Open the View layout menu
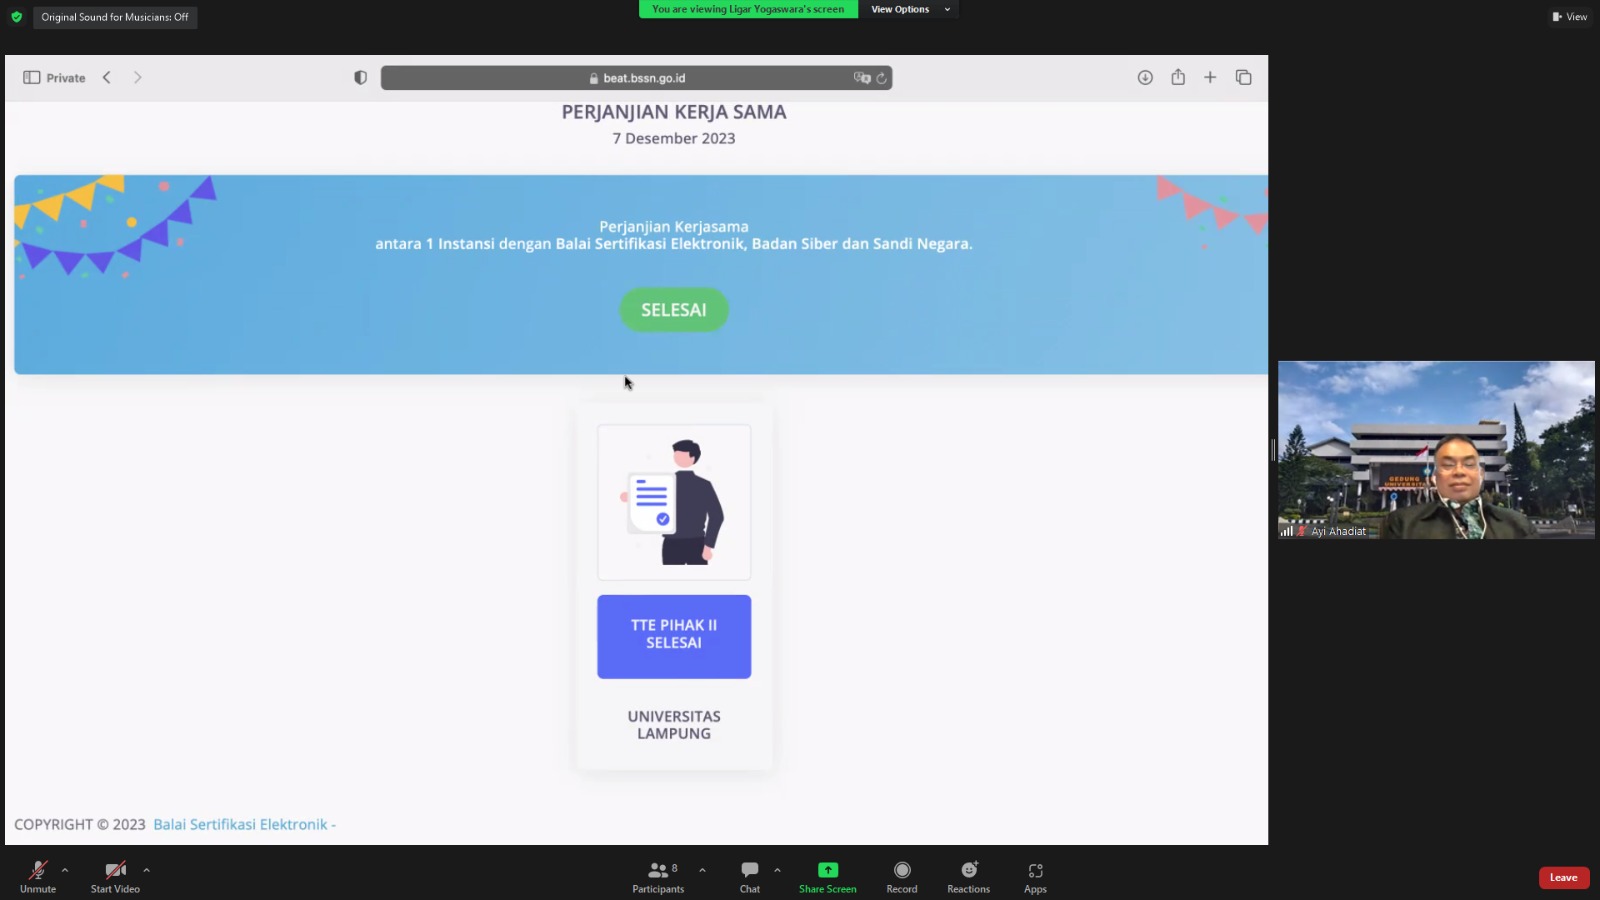This screenshot has width=1600, height=900. tap(1569, 17)
